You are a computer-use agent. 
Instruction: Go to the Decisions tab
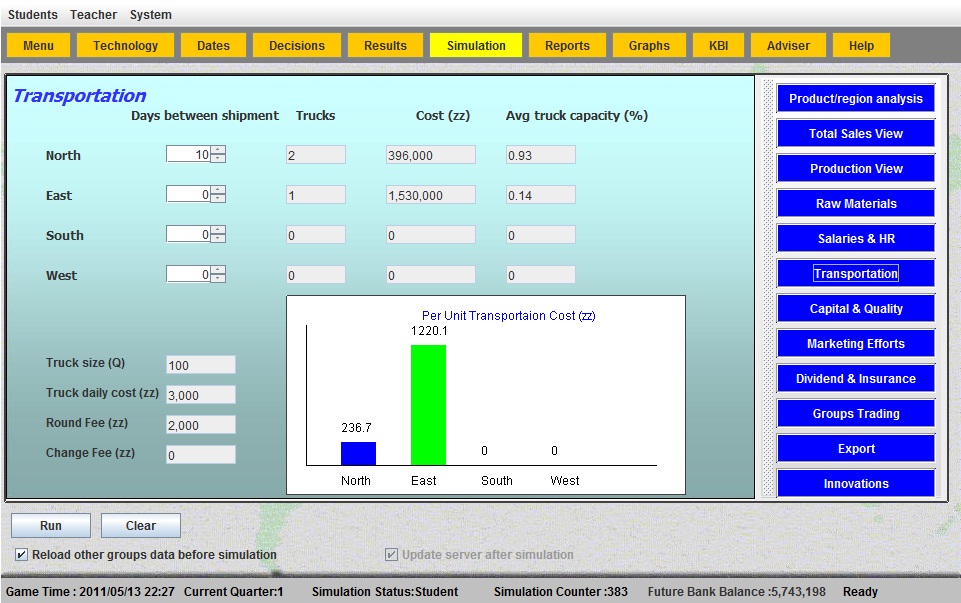pos(297,45)
